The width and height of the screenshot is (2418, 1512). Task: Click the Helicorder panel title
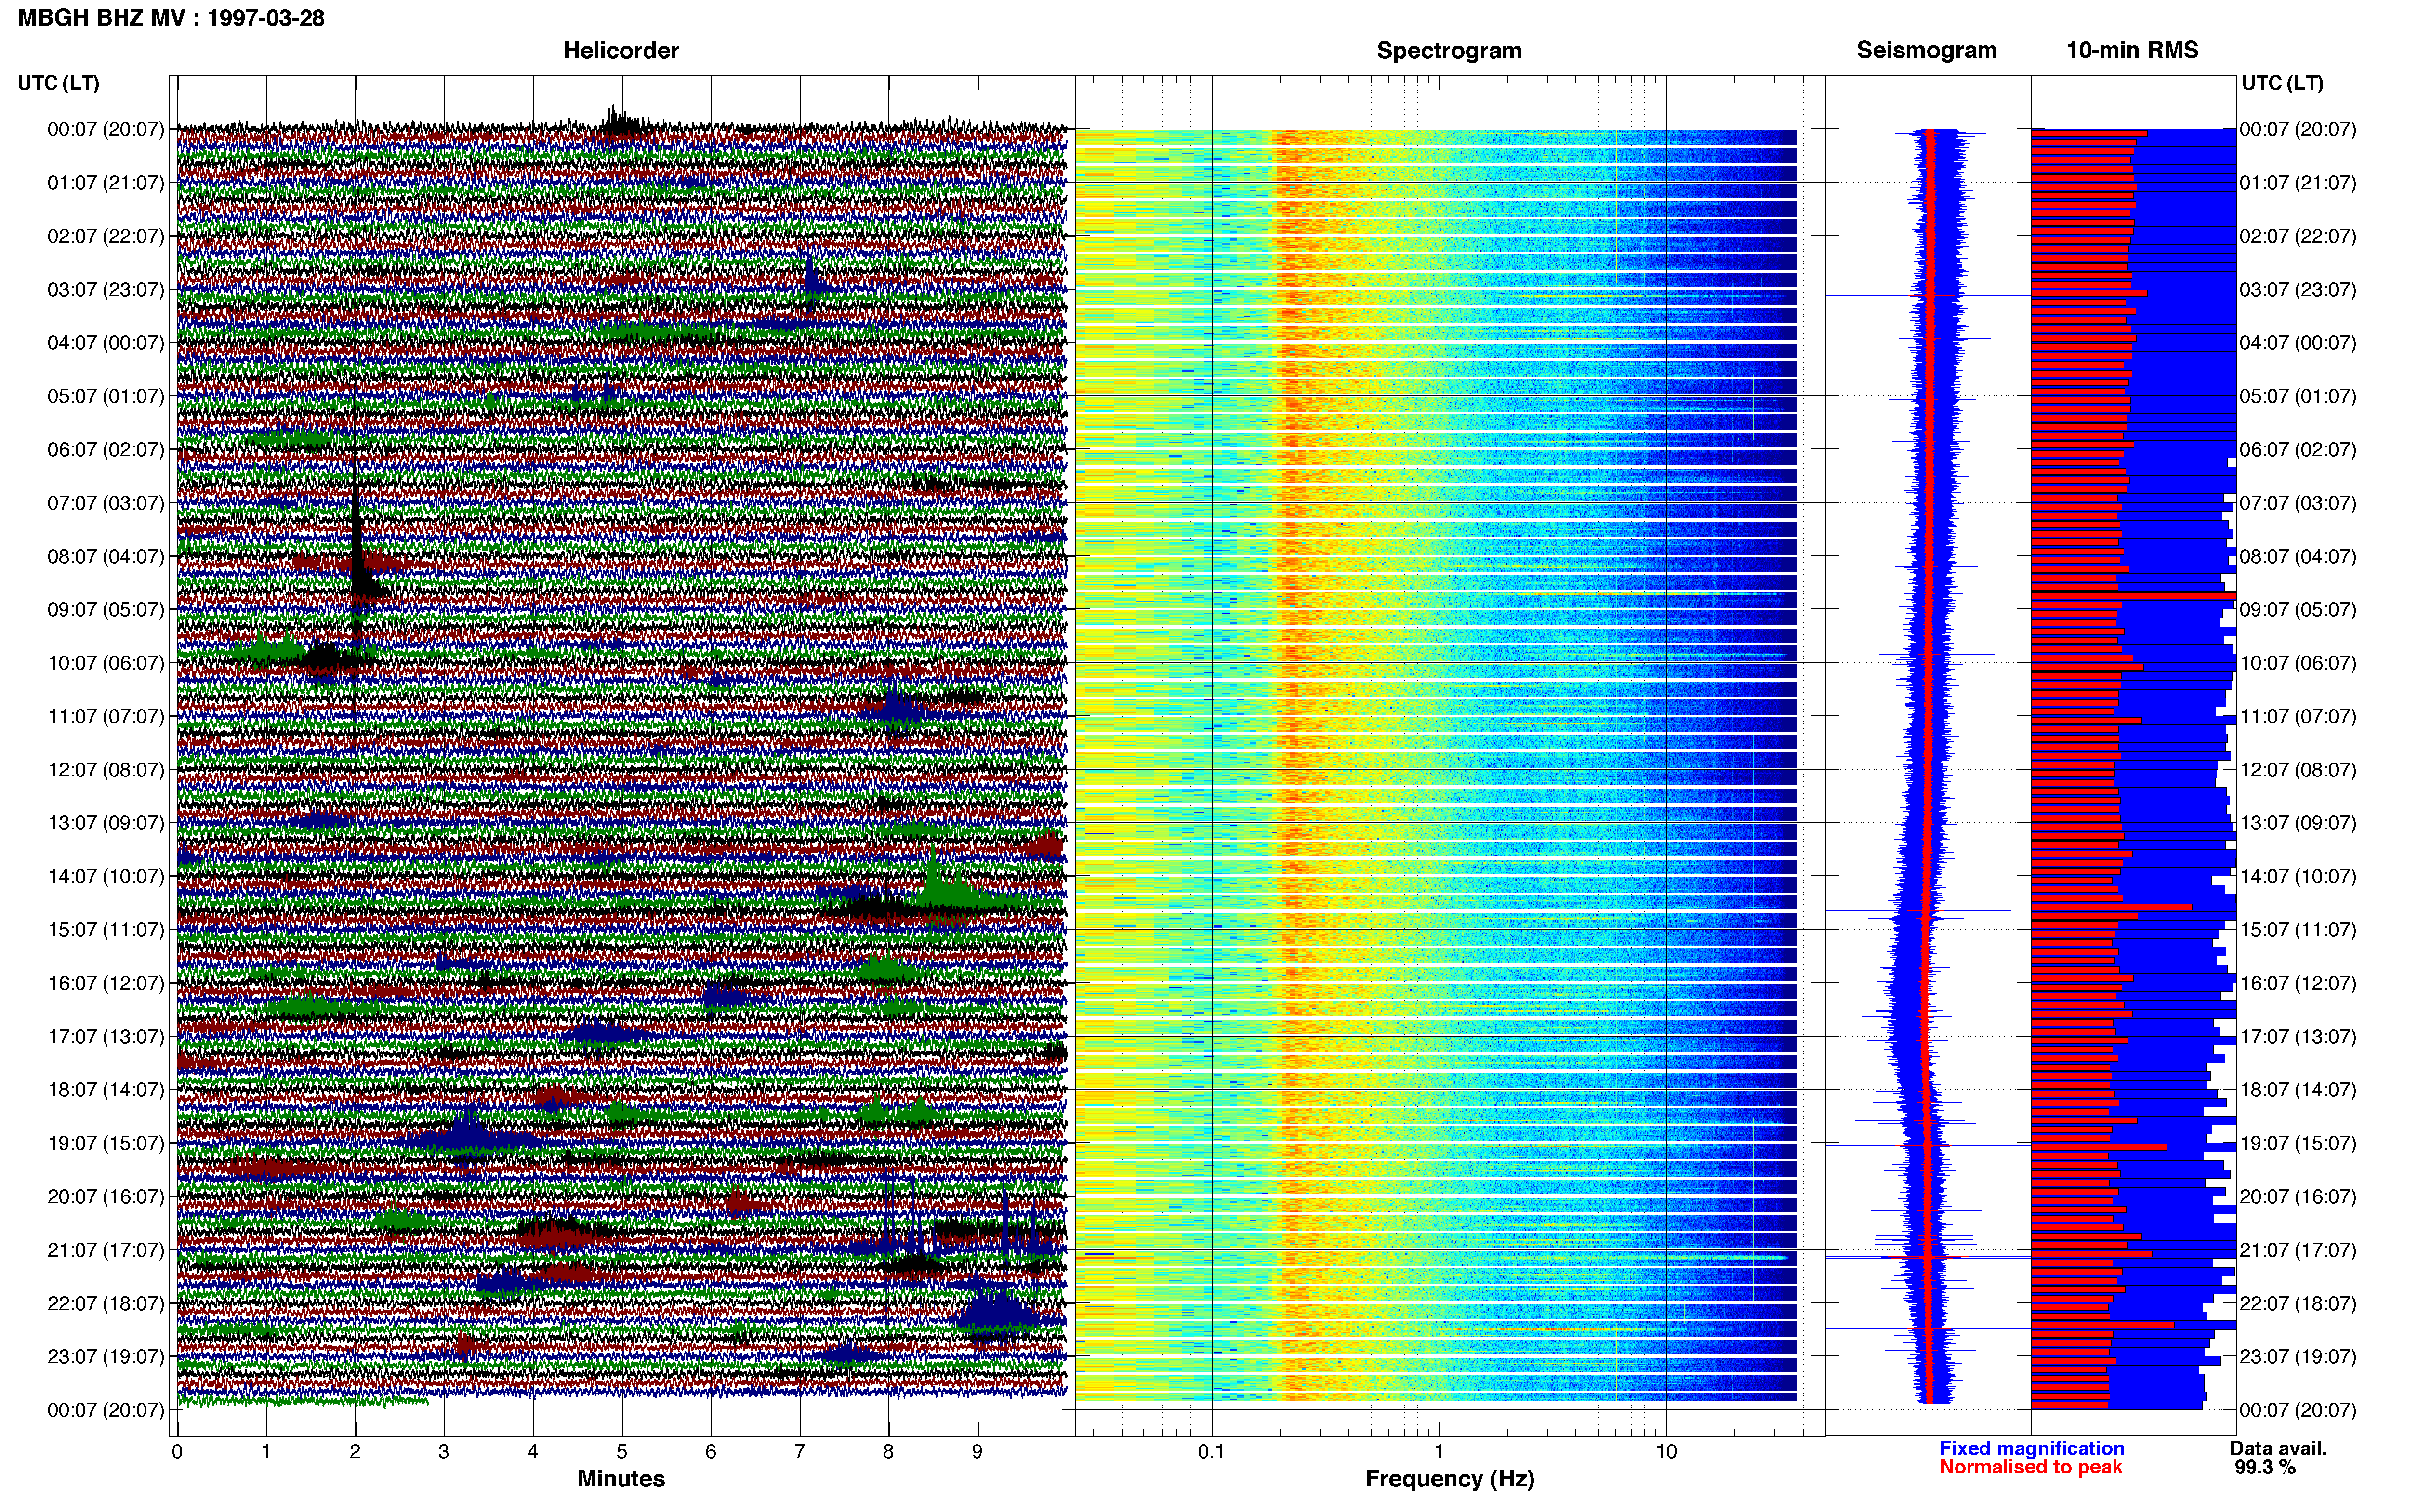click(621, 50)
